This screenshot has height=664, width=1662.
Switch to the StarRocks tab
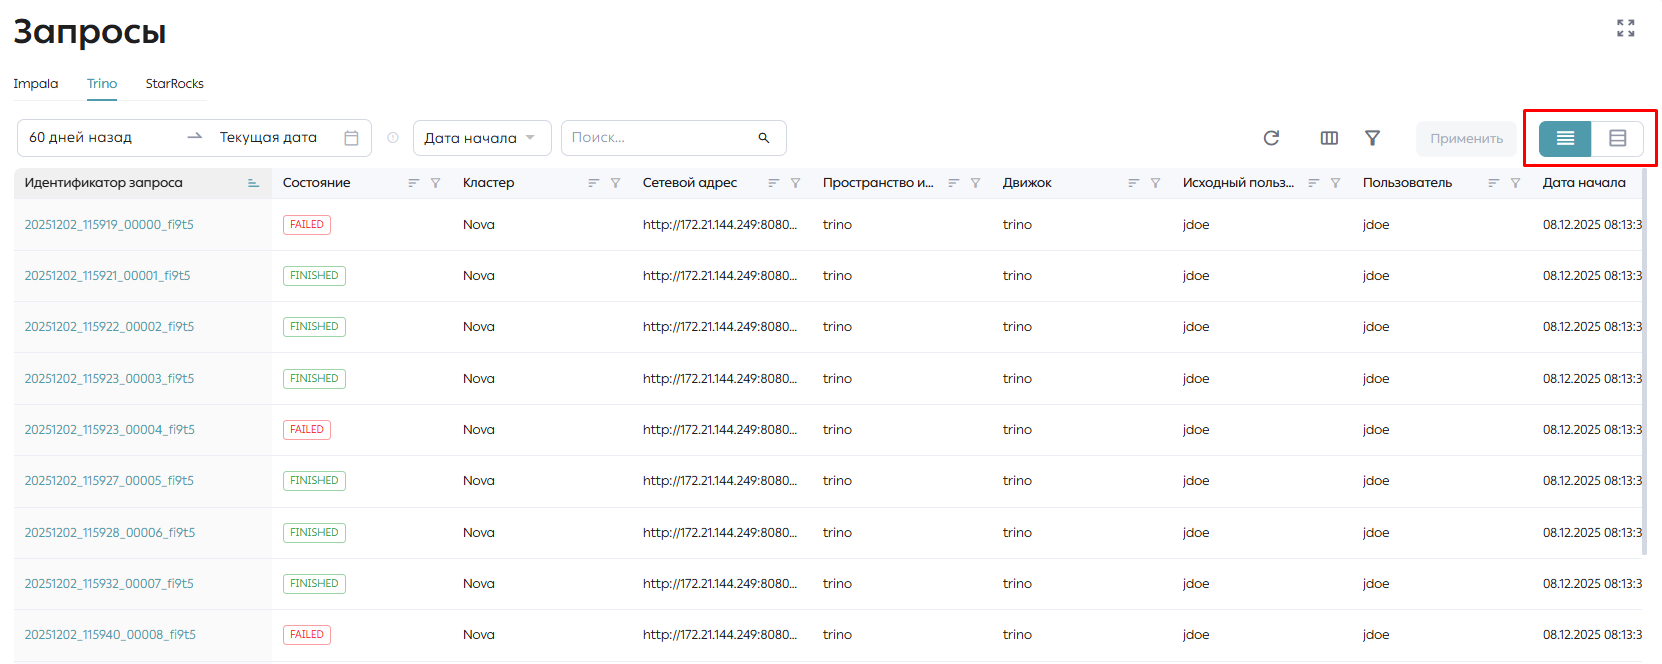[x=175, y=84]
